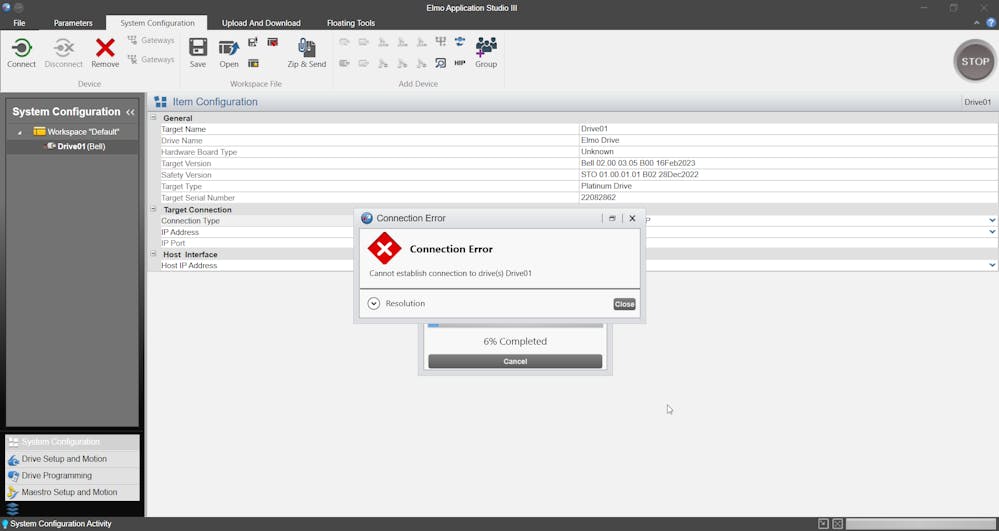
Task: Select Drive01 (Bell) in the tree
Action: point(80,146)
